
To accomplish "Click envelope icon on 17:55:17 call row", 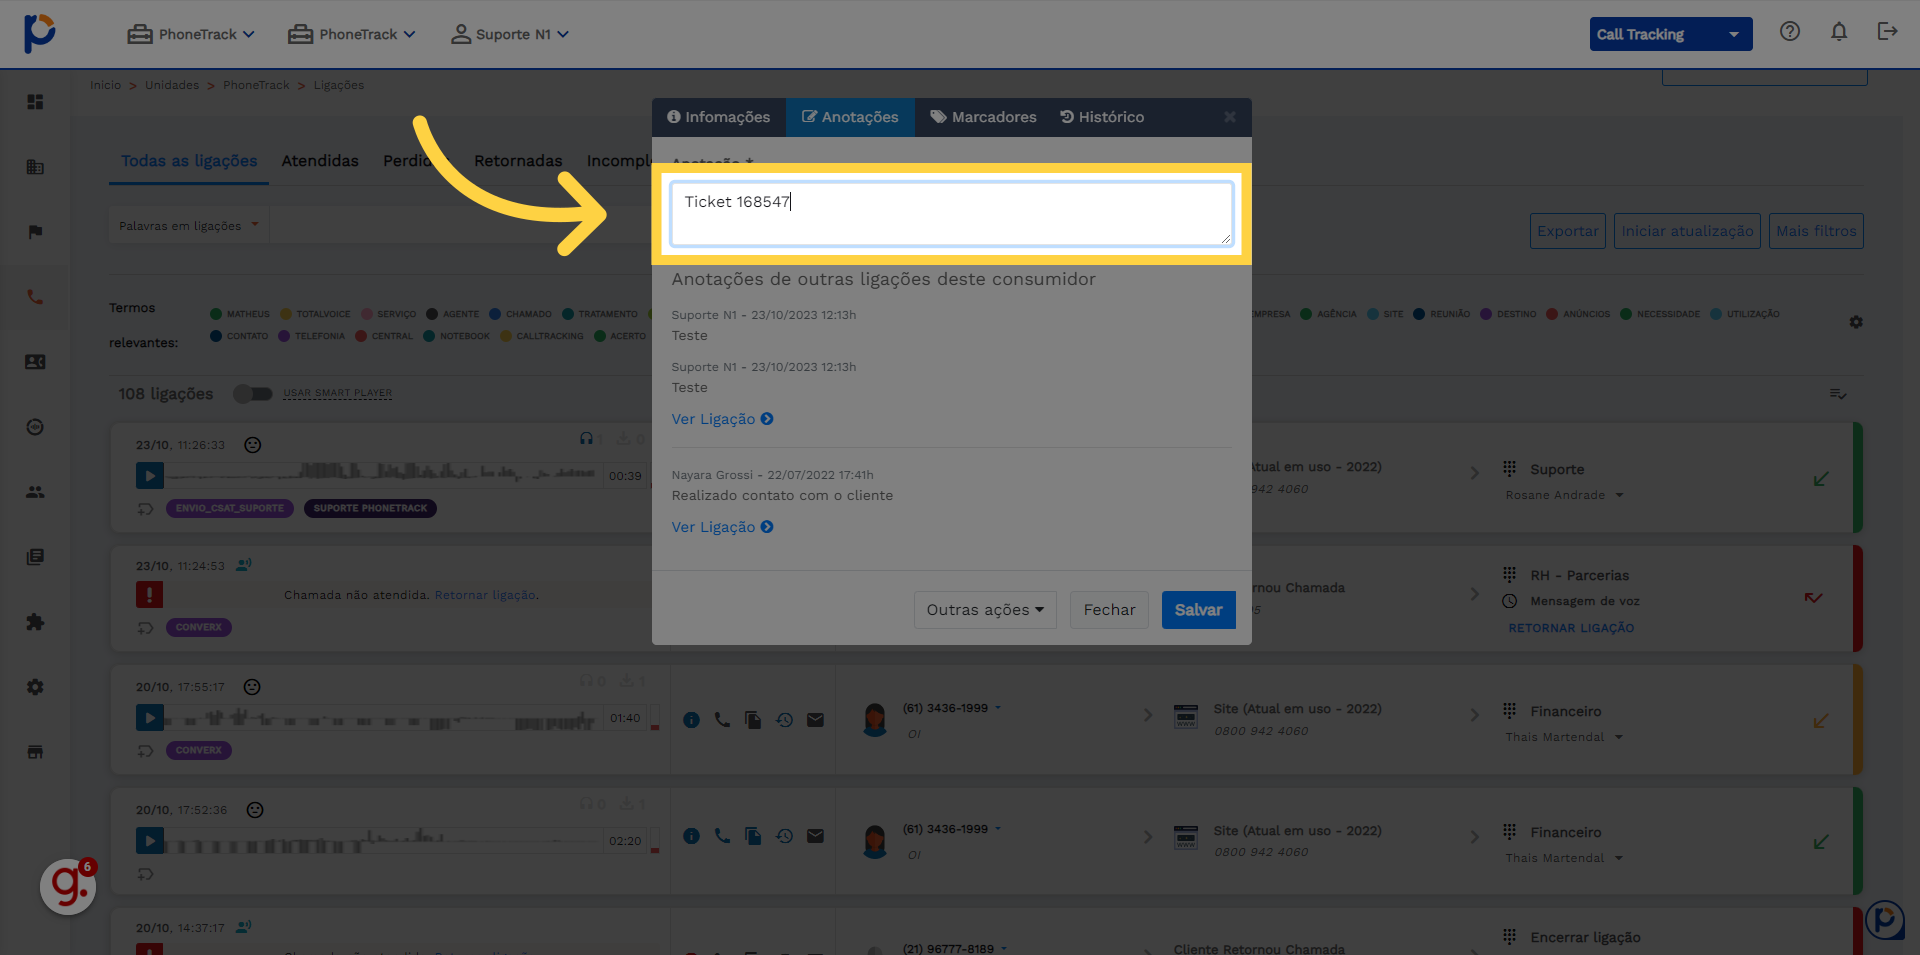I will click(x=816, y=720).
